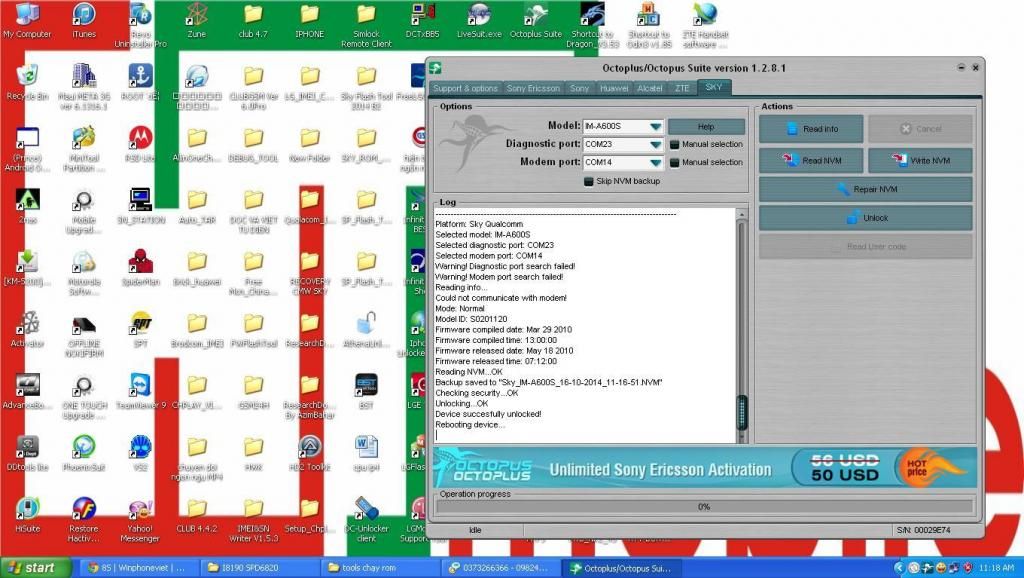Screen dimensions: 1024x578
Task: Switch to tools chay rom taskbar item
Action: tap(380, 568)
